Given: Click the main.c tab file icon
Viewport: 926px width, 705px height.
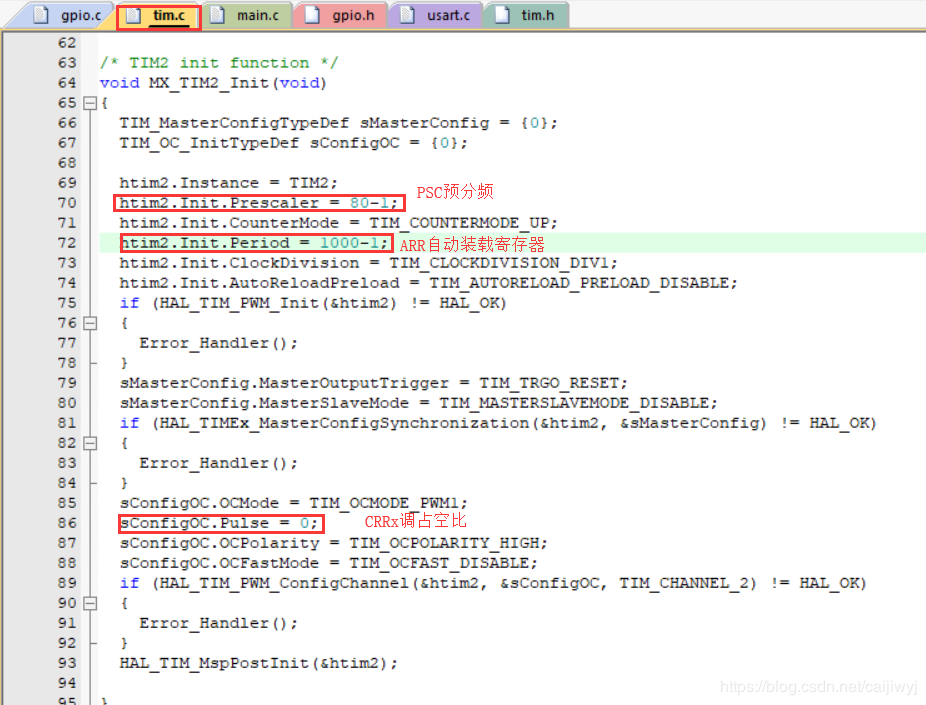Looking at the screenshot, I should (x=217, y=15).
